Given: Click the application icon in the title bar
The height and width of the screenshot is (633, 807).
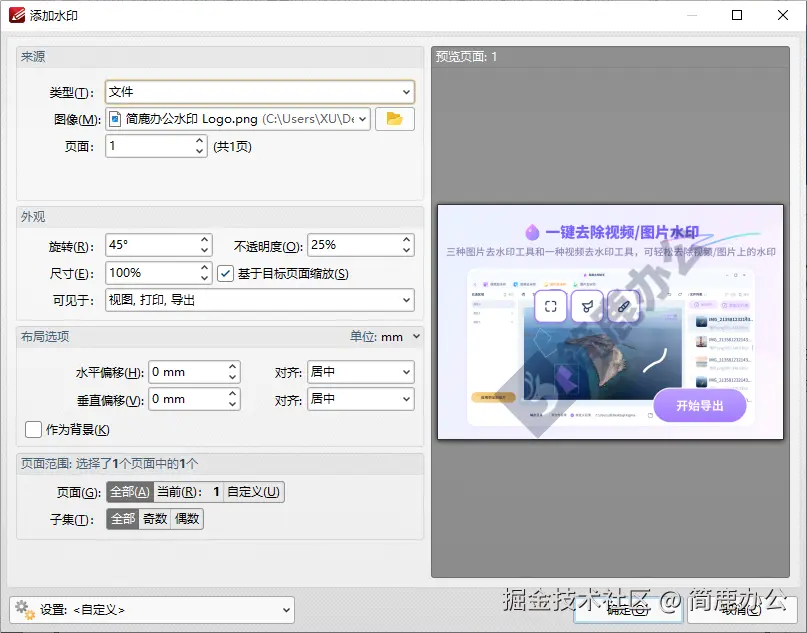Looking at the screenshot, I should click(x=17, y=14).
